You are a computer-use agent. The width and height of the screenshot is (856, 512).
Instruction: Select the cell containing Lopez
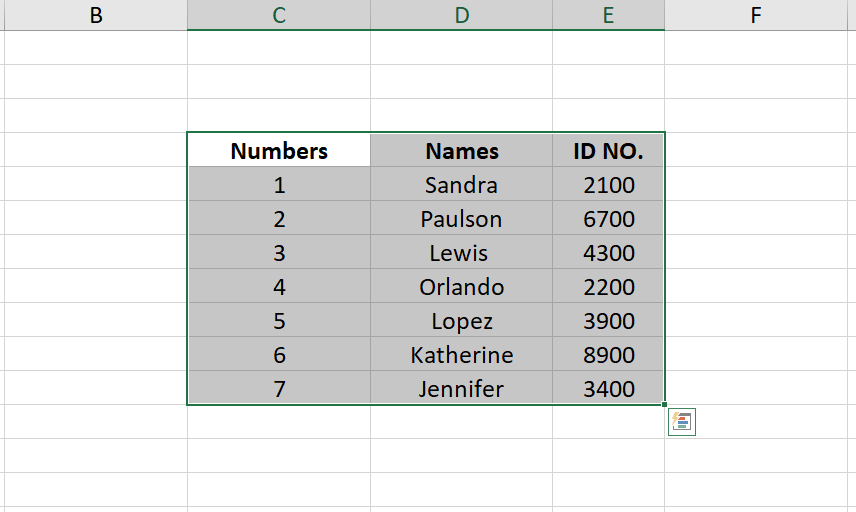coord(461,320)
